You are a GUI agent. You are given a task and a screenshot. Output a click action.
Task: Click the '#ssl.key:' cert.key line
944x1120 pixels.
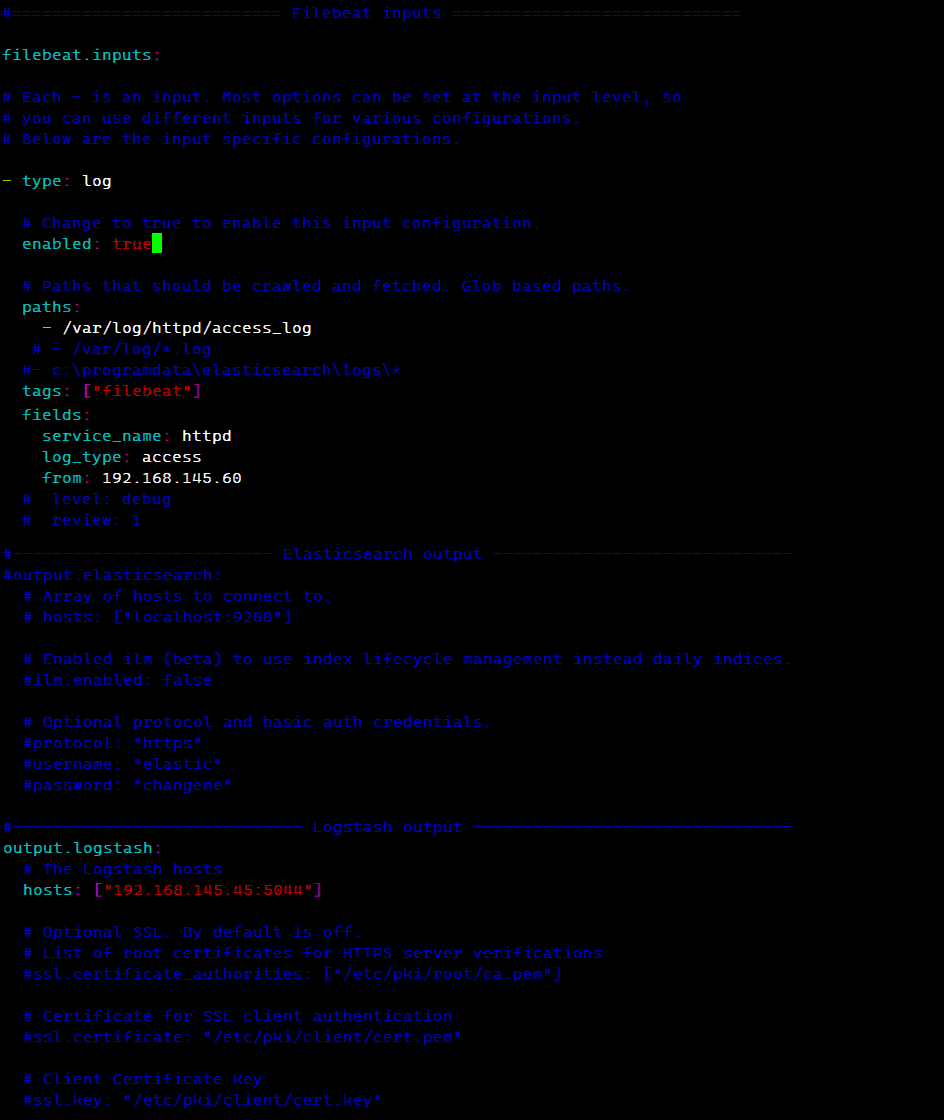click(x=202, y=1100)
